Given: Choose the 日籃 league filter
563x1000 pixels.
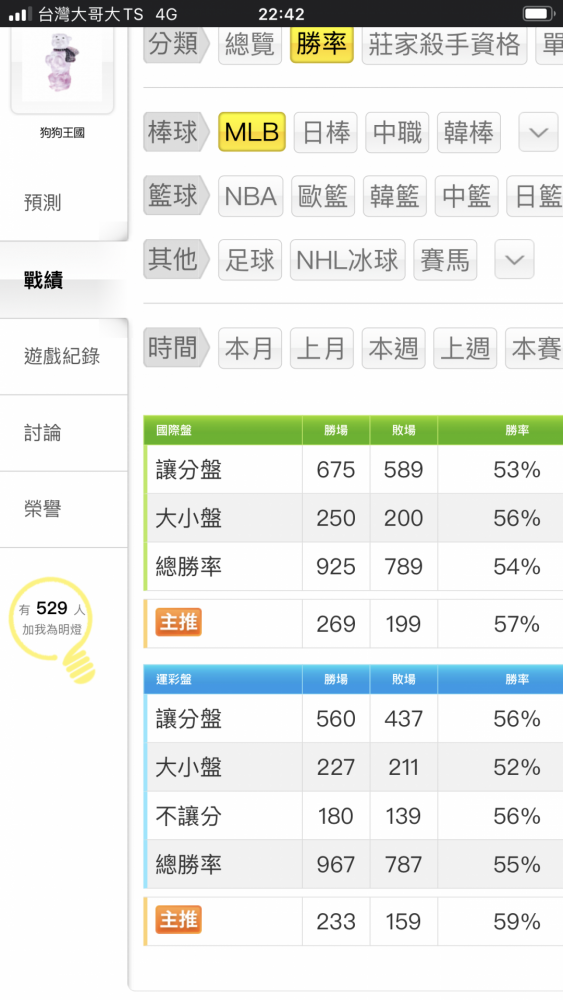Looking at the screenshot, I should click(x=535, y=196).
